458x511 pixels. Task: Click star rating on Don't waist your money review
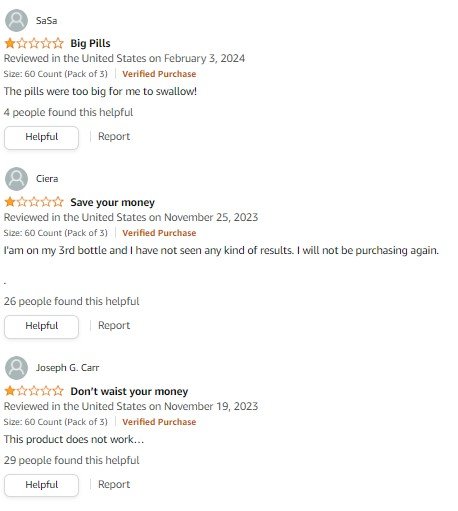(x=34, y=391)
